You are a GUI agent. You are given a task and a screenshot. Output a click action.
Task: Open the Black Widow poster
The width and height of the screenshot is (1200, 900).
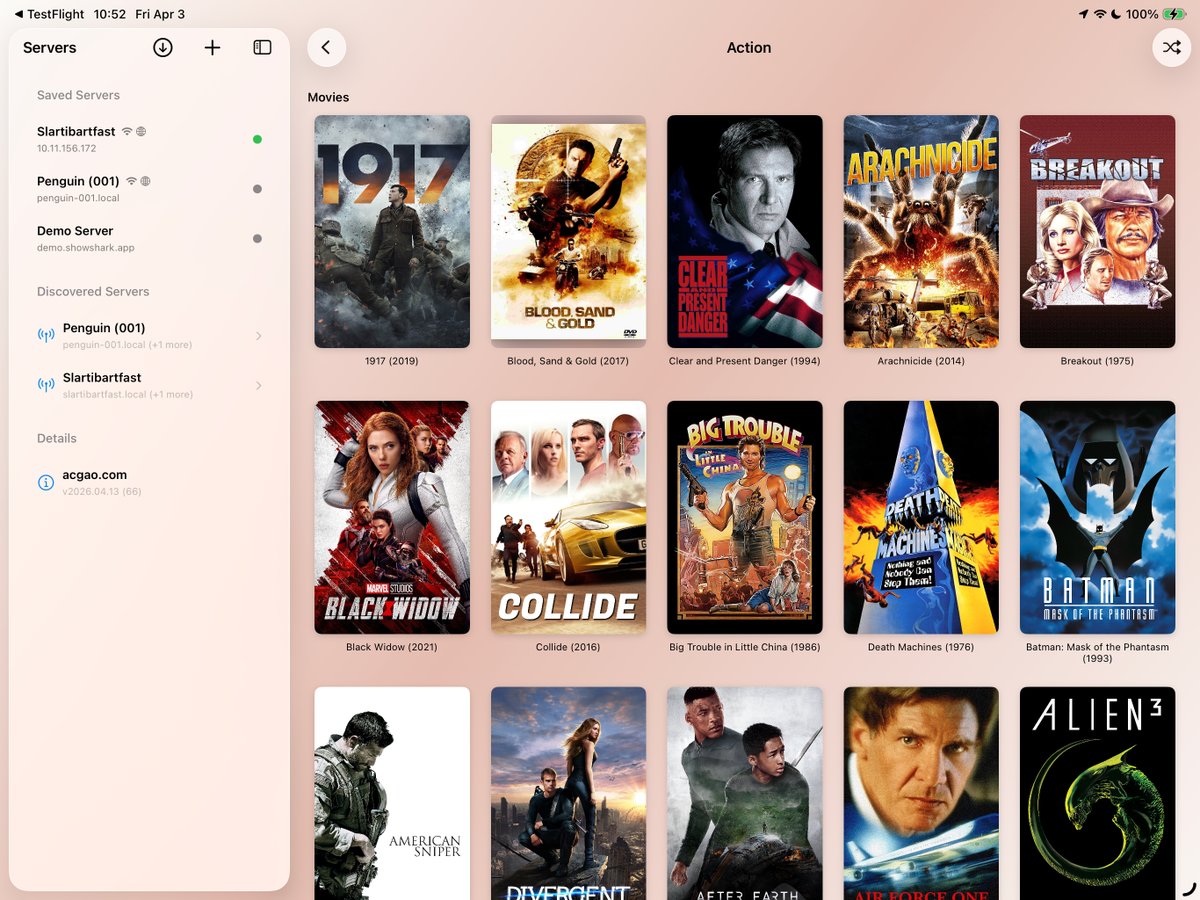pyautogui.click(x=392, y=517)
